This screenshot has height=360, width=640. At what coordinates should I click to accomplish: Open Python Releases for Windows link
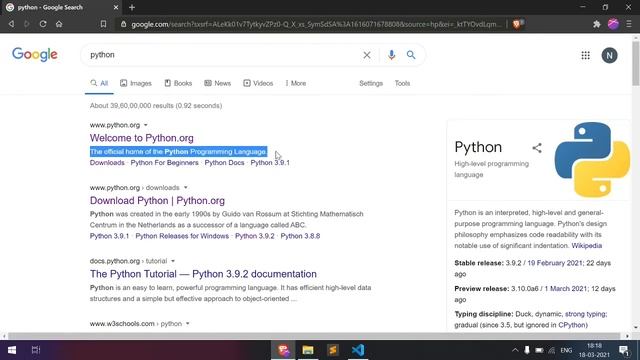(182, 236)
